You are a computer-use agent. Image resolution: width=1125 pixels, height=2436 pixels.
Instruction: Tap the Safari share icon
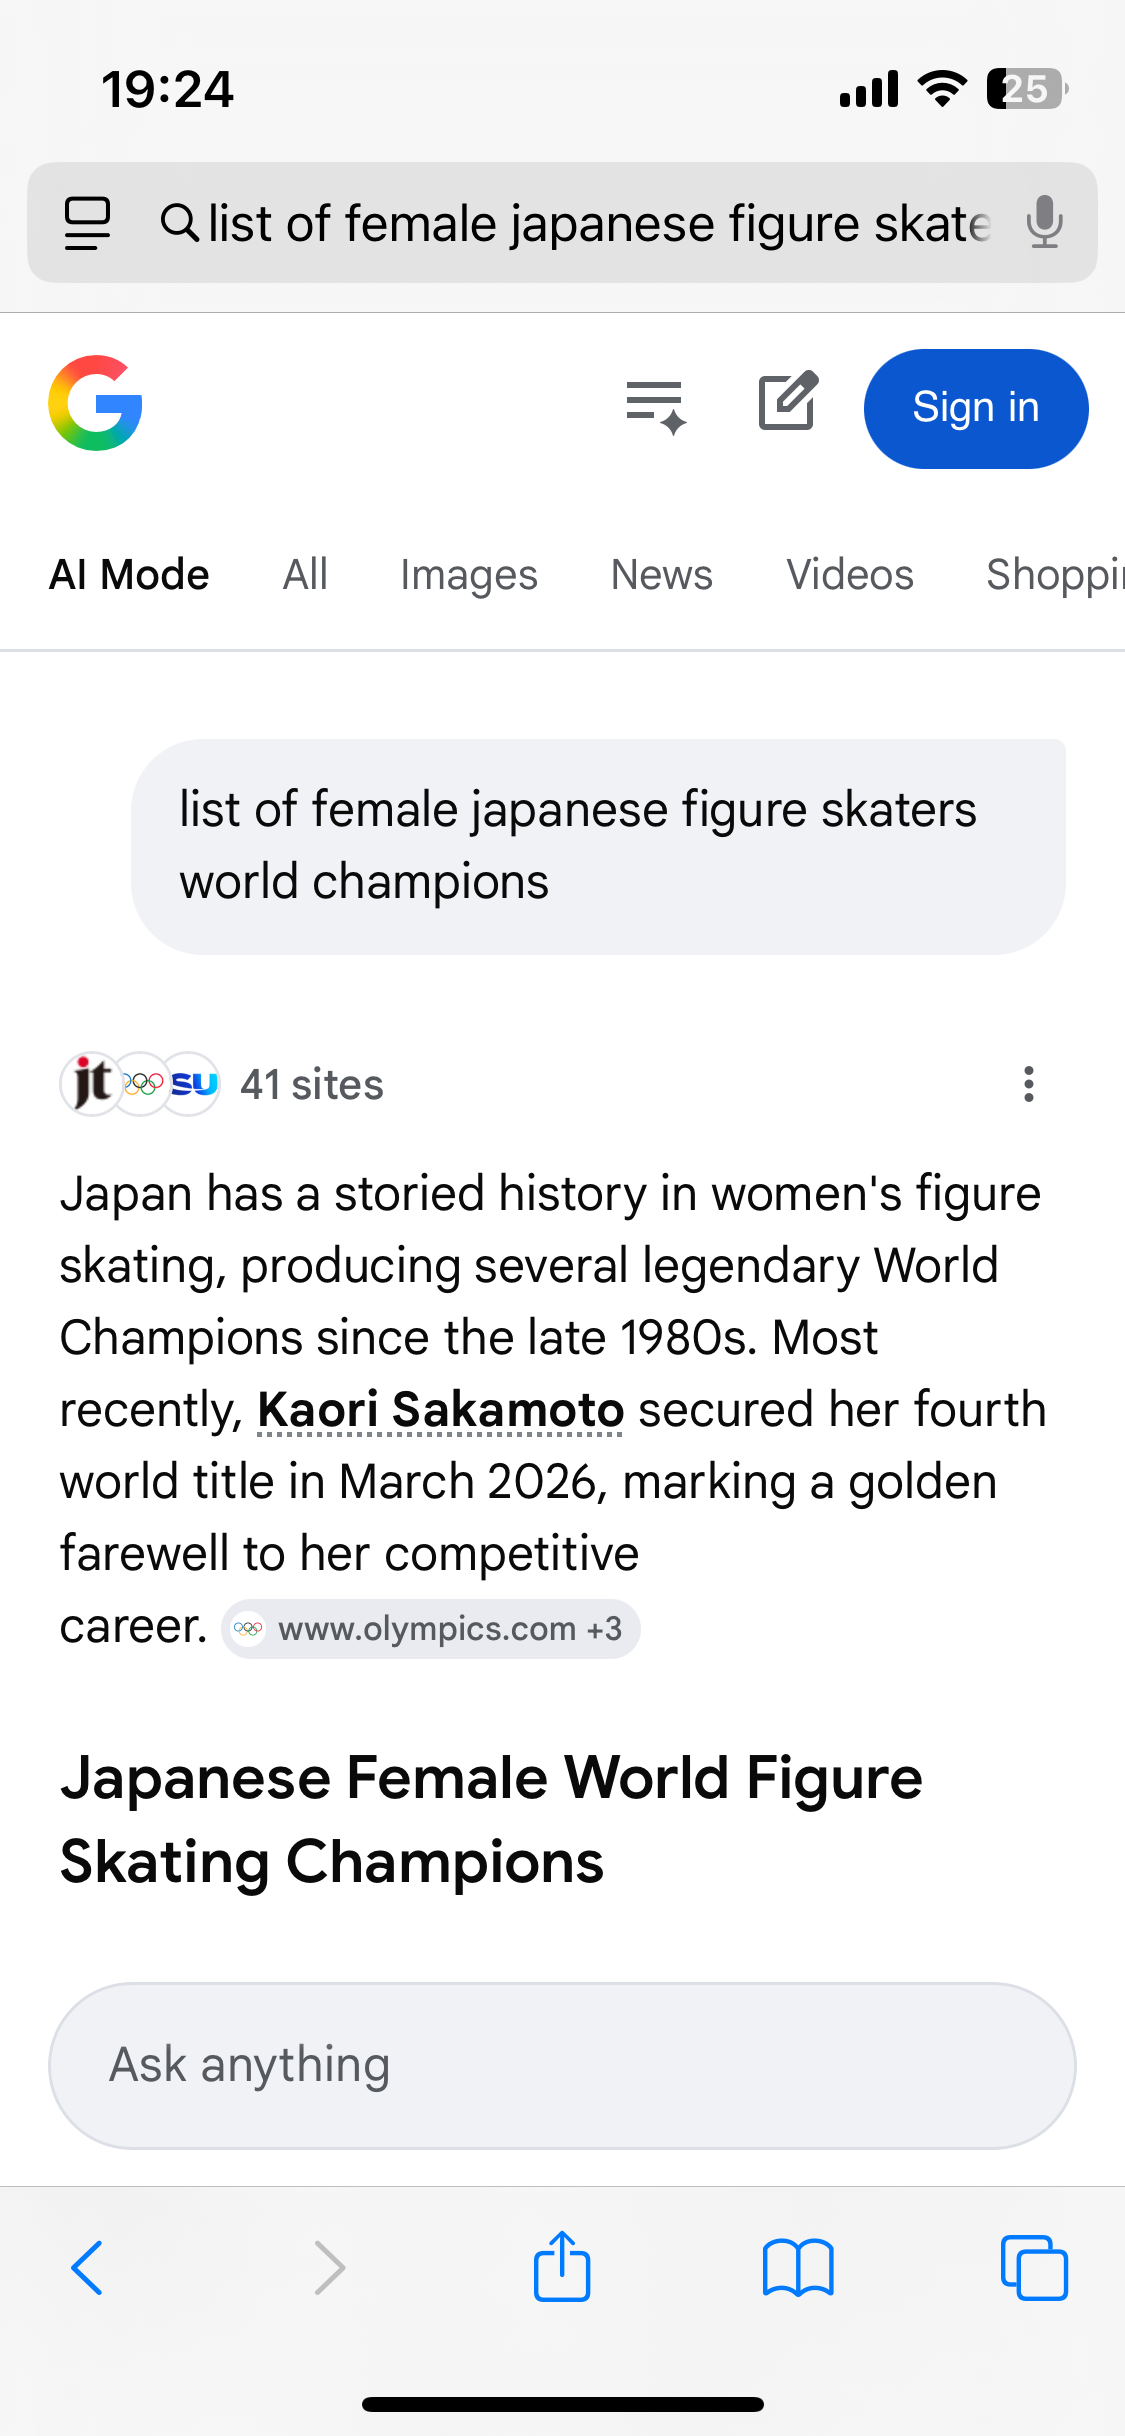[x=562, y=2266]
